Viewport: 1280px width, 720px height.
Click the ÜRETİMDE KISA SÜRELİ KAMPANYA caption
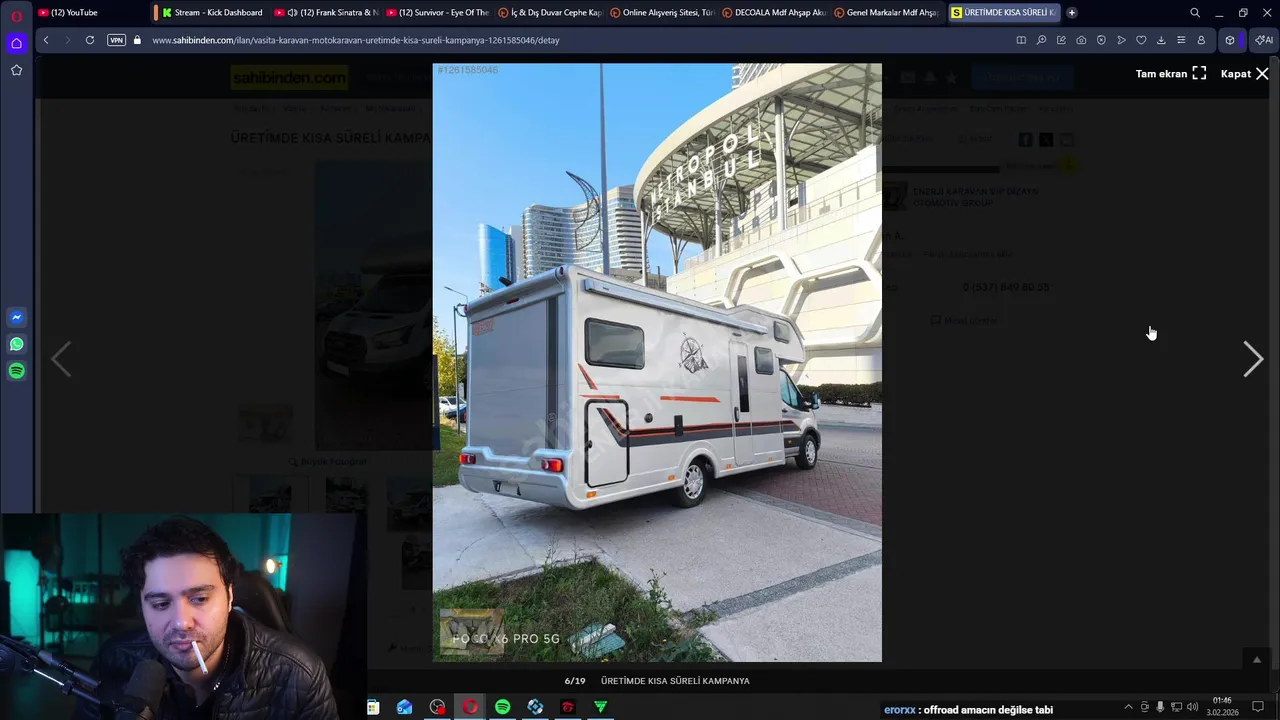tap(675, 681)
